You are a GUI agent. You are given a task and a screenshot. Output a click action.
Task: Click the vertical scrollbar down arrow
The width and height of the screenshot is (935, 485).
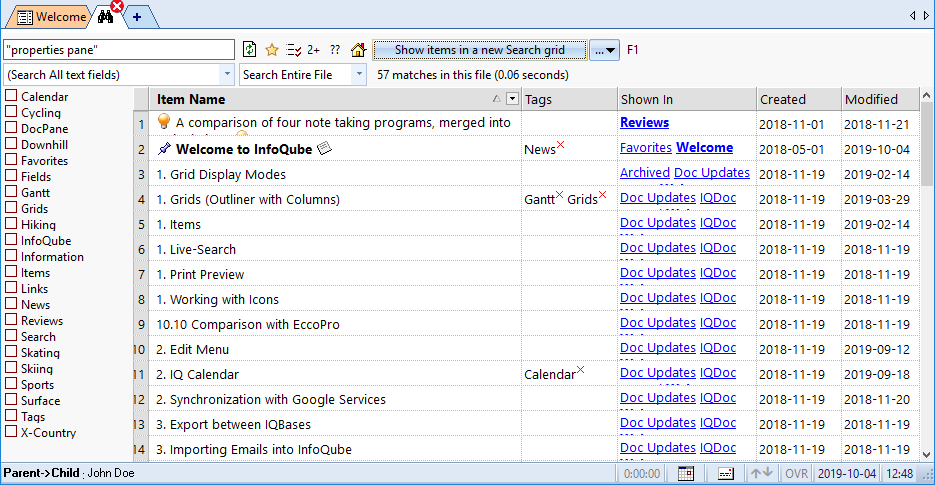pos(926,455)
